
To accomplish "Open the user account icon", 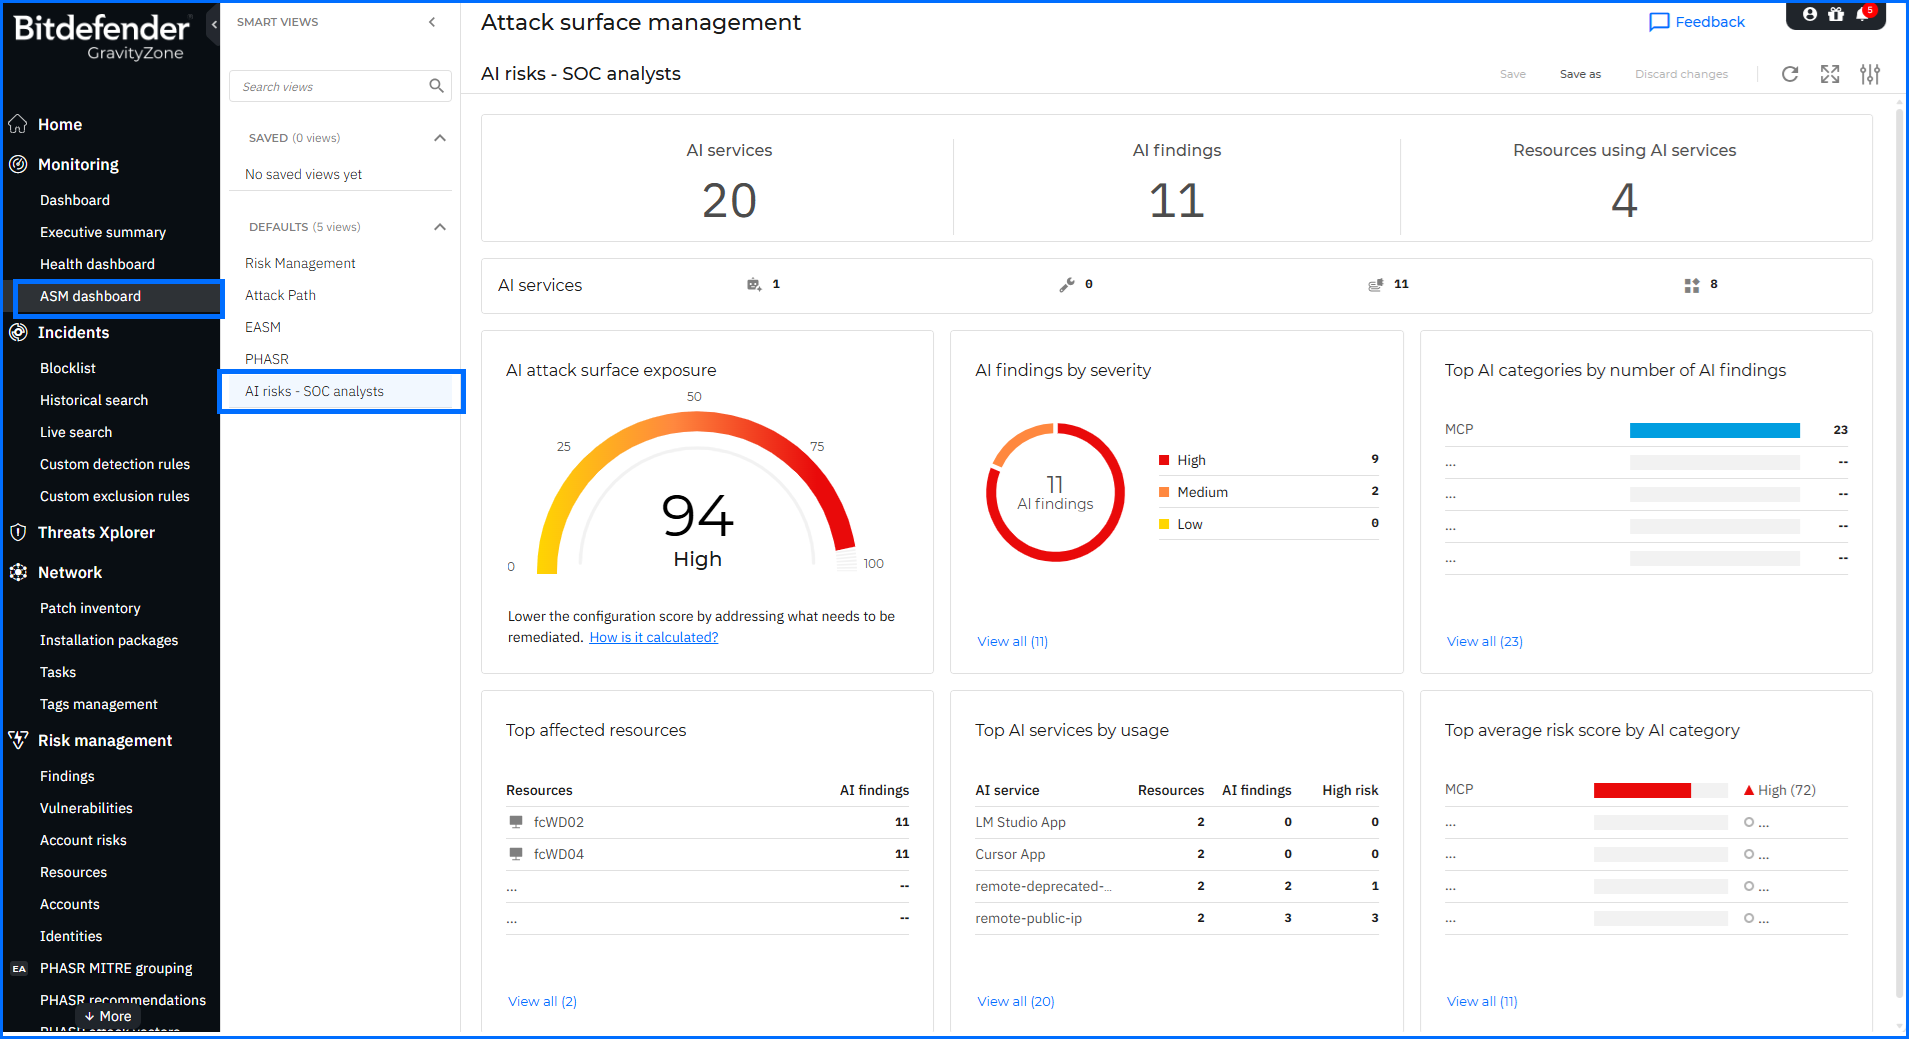I will click(x=1810, y=14).
